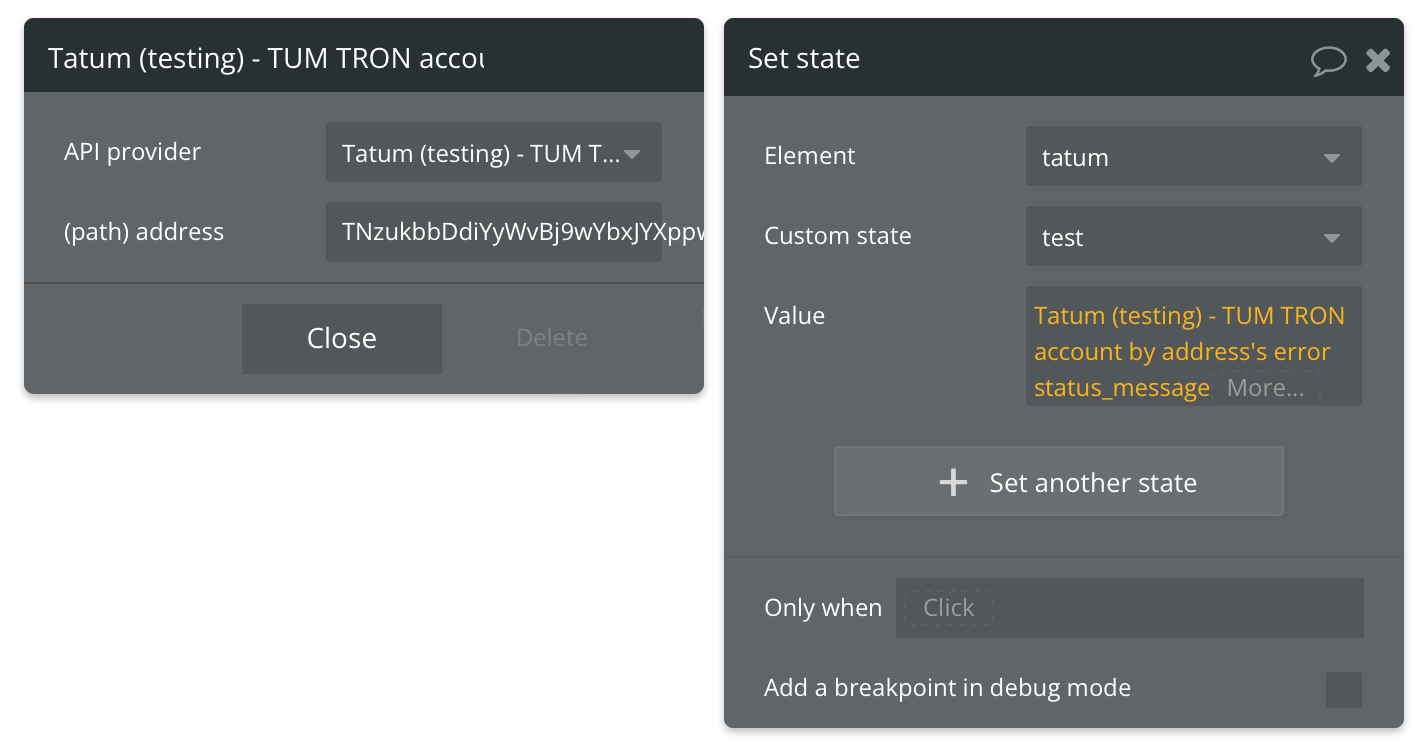The width and height of the screenshot is (1414, 744).
Task: Click the (path) address input field
Action: click(494, 232)
